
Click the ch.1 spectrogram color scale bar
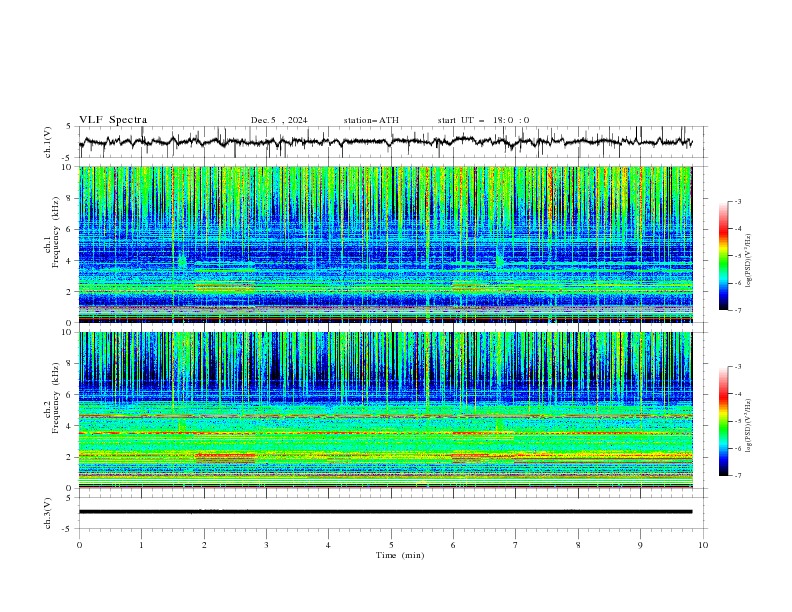723,256
